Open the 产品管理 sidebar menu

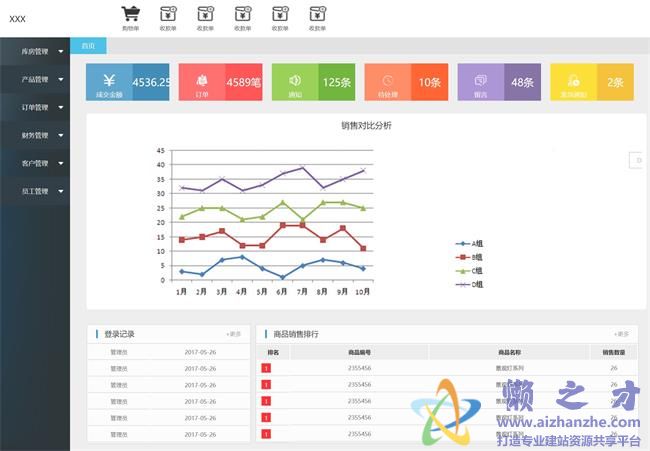(35, 79)
